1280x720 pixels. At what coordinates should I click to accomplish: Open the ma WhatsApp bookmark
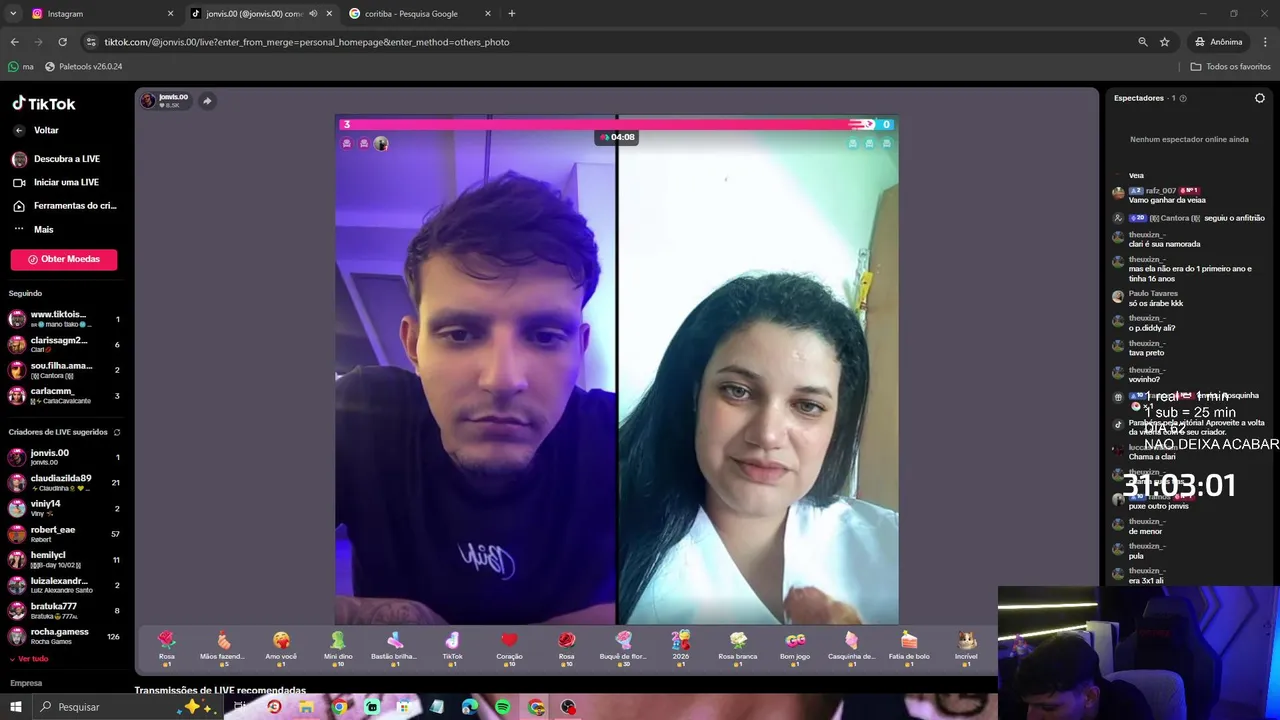point(20,66)
